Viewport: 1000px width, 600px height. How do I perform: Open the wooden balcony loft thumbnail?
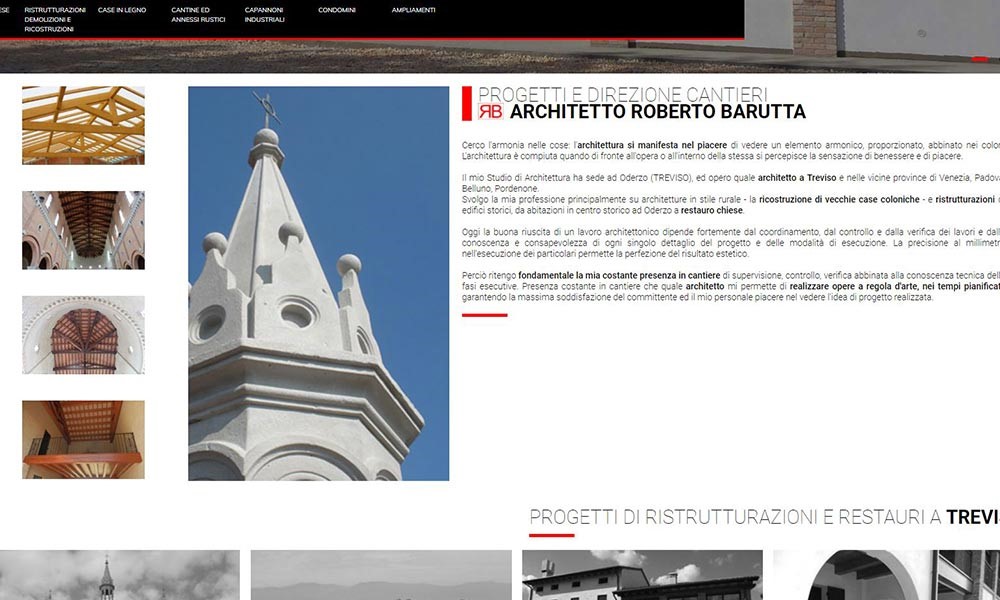84,439
